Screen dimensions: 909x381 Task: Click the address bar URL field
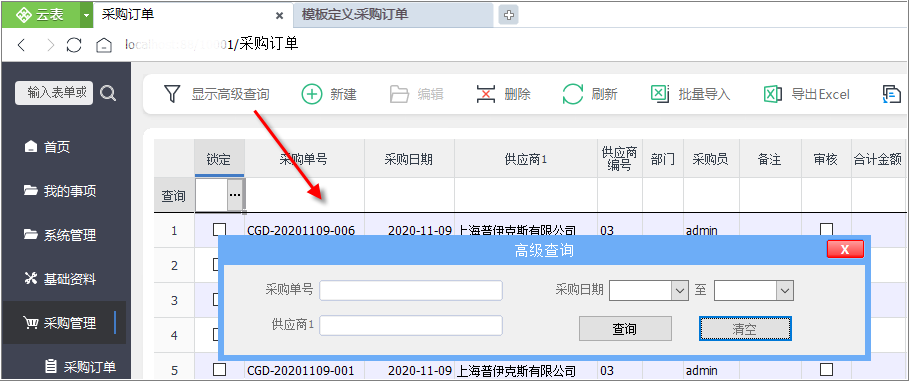(x=212, y=44)
